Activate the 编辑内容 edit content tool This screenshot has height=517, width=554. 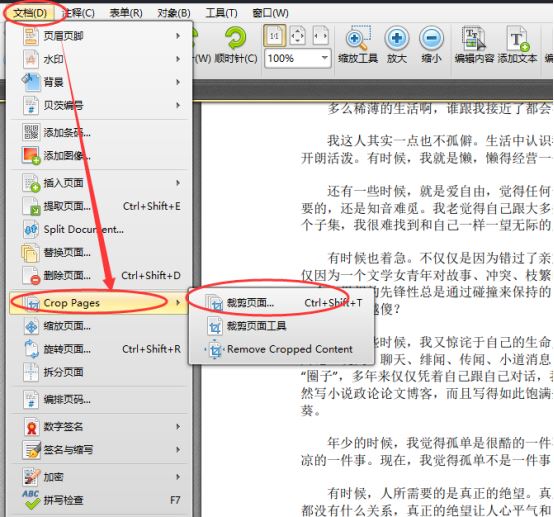pyautogui.click(x=474, y=45)
